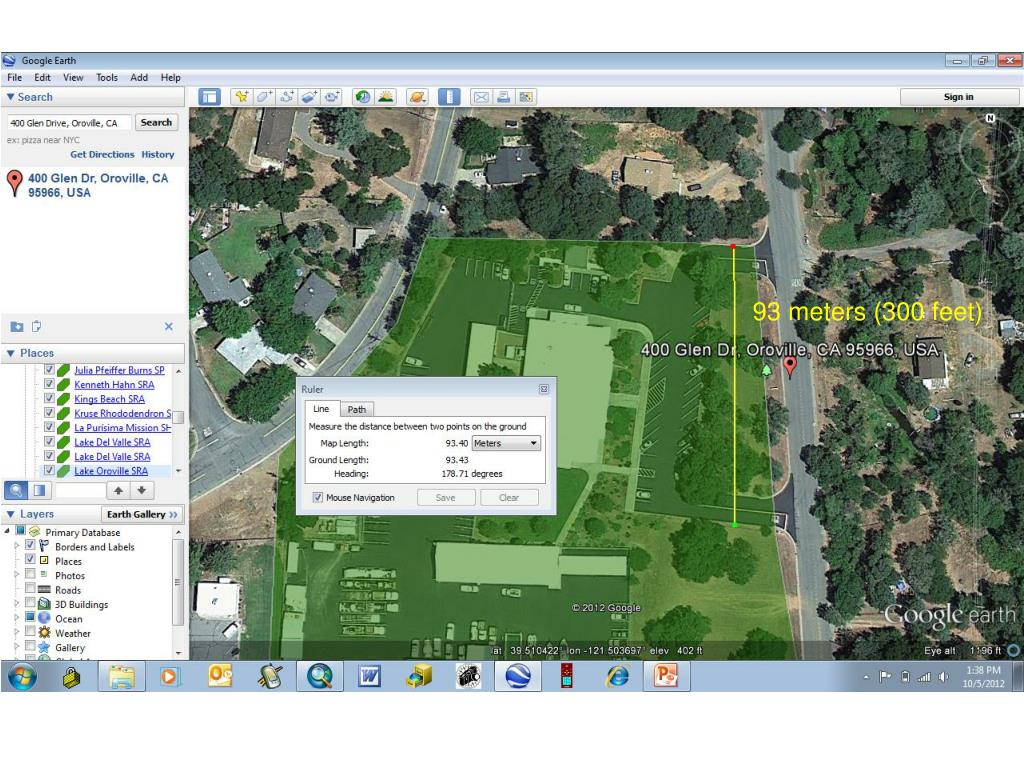Add a path from the toolbar

pyautogui.click(x=286, y=97)
